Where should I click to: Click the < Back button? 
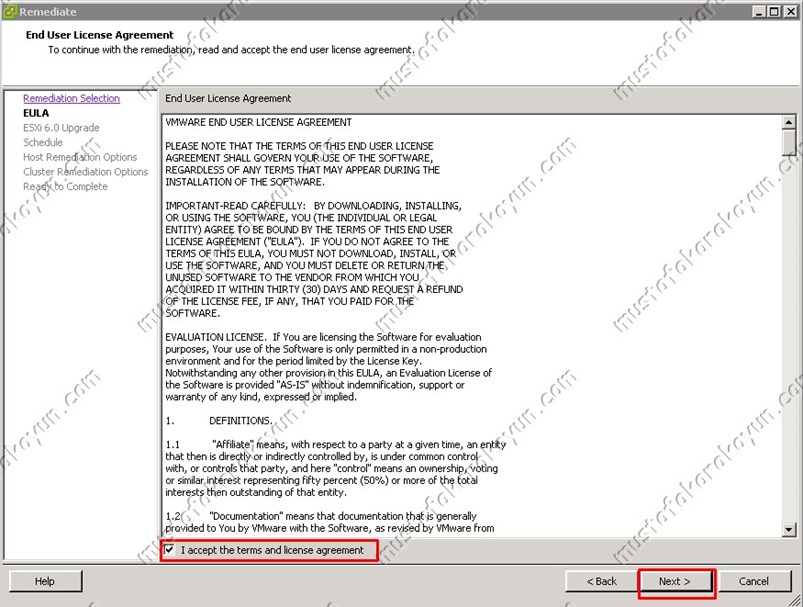pos(601,581)
